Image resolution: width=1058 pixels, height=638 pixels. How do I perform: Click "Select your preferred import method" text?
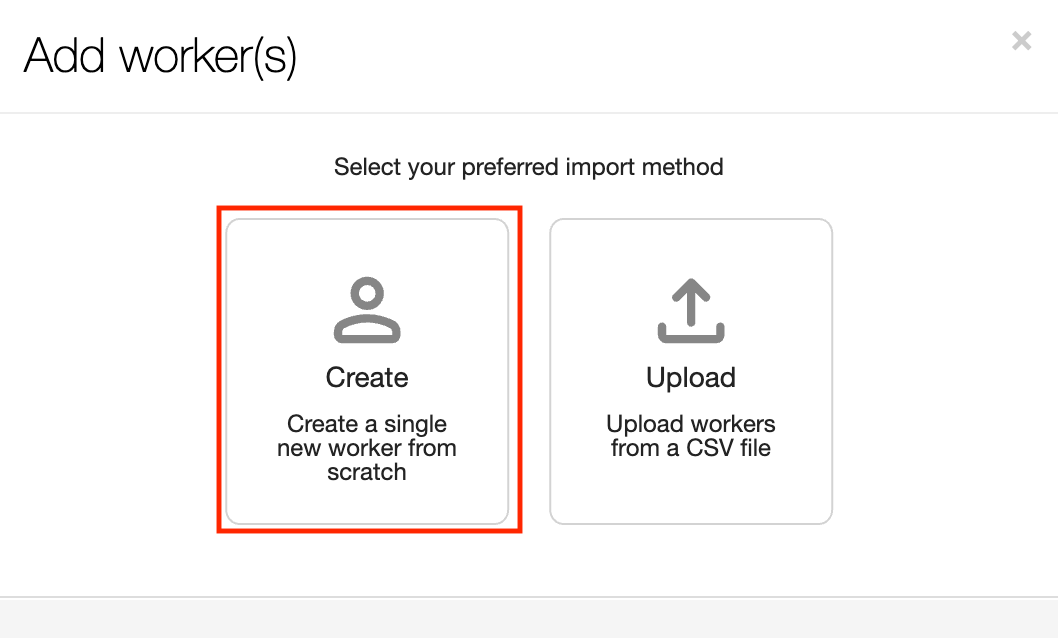point(528,167)
